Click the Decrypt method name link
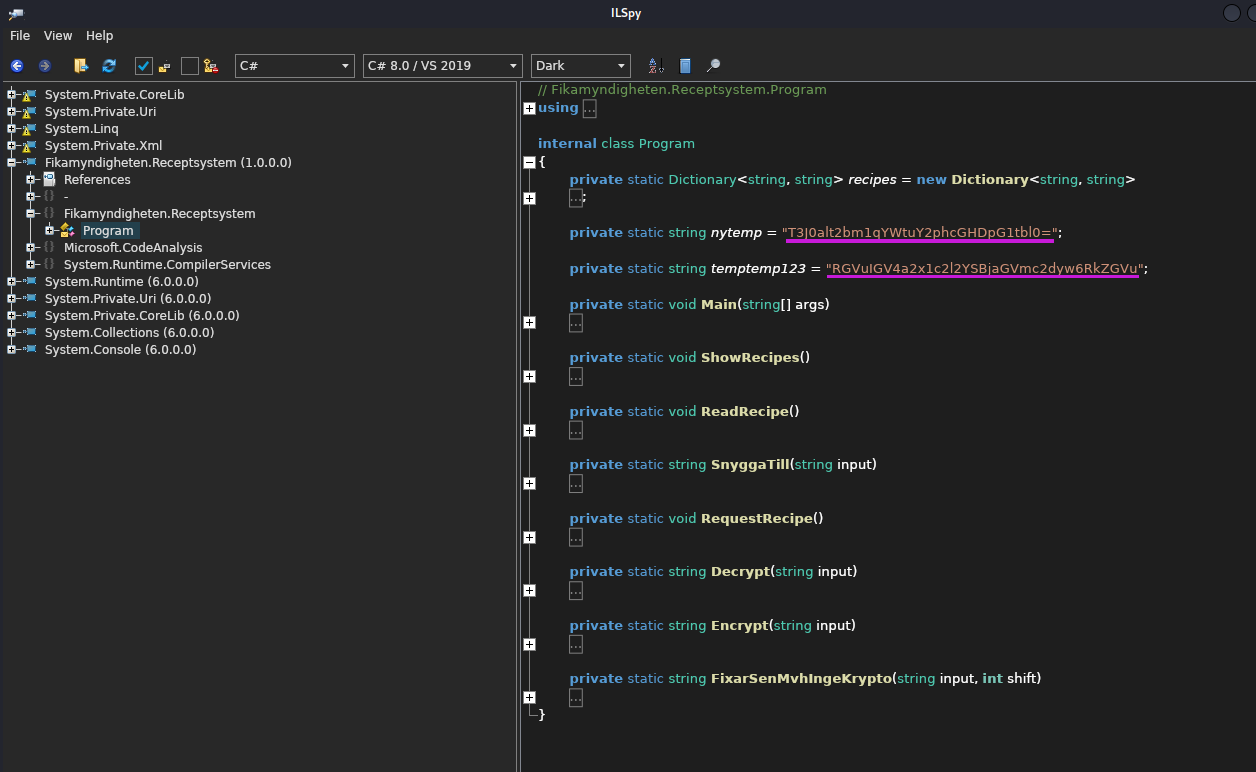The height and width of the screenshot is (772, 1256). [740, 572]
